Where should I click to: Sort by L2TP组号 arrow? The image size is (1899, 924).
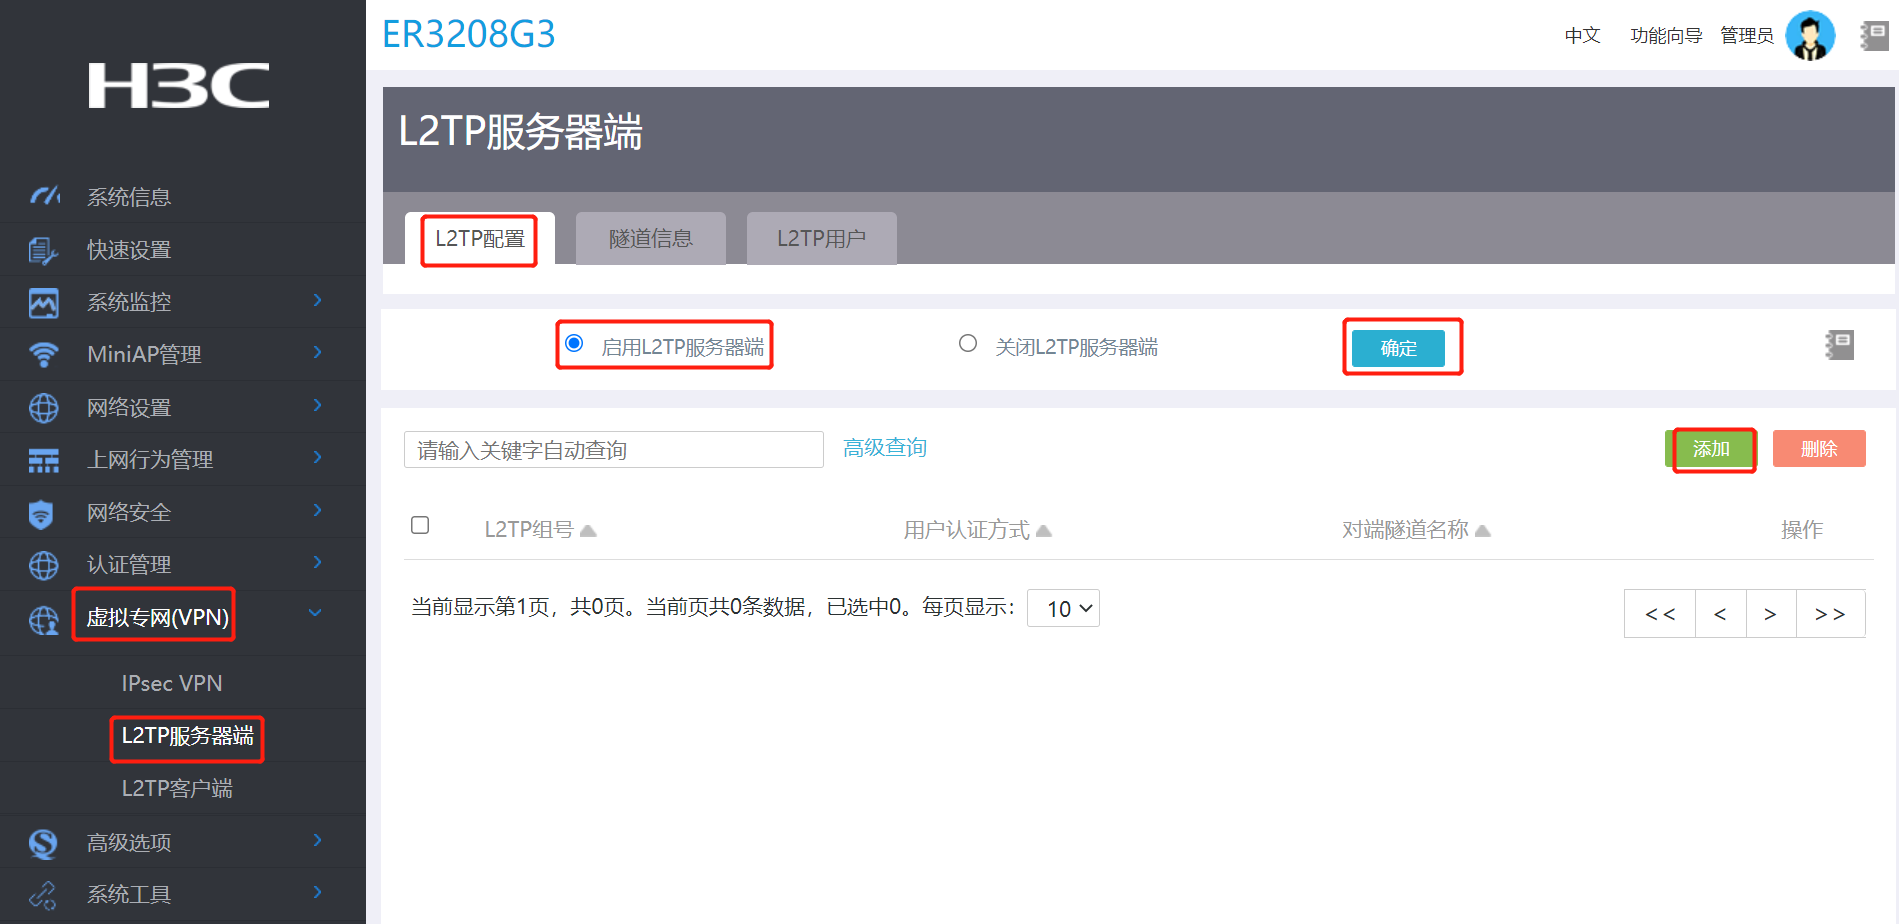588,530
